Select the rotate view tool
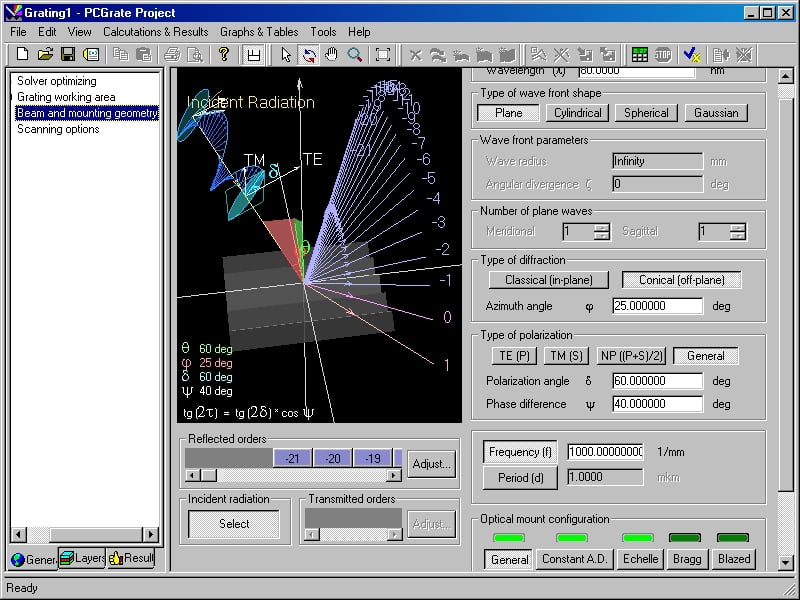The height and width of the screenshot is (600, 800). click(x=309, y=55)
